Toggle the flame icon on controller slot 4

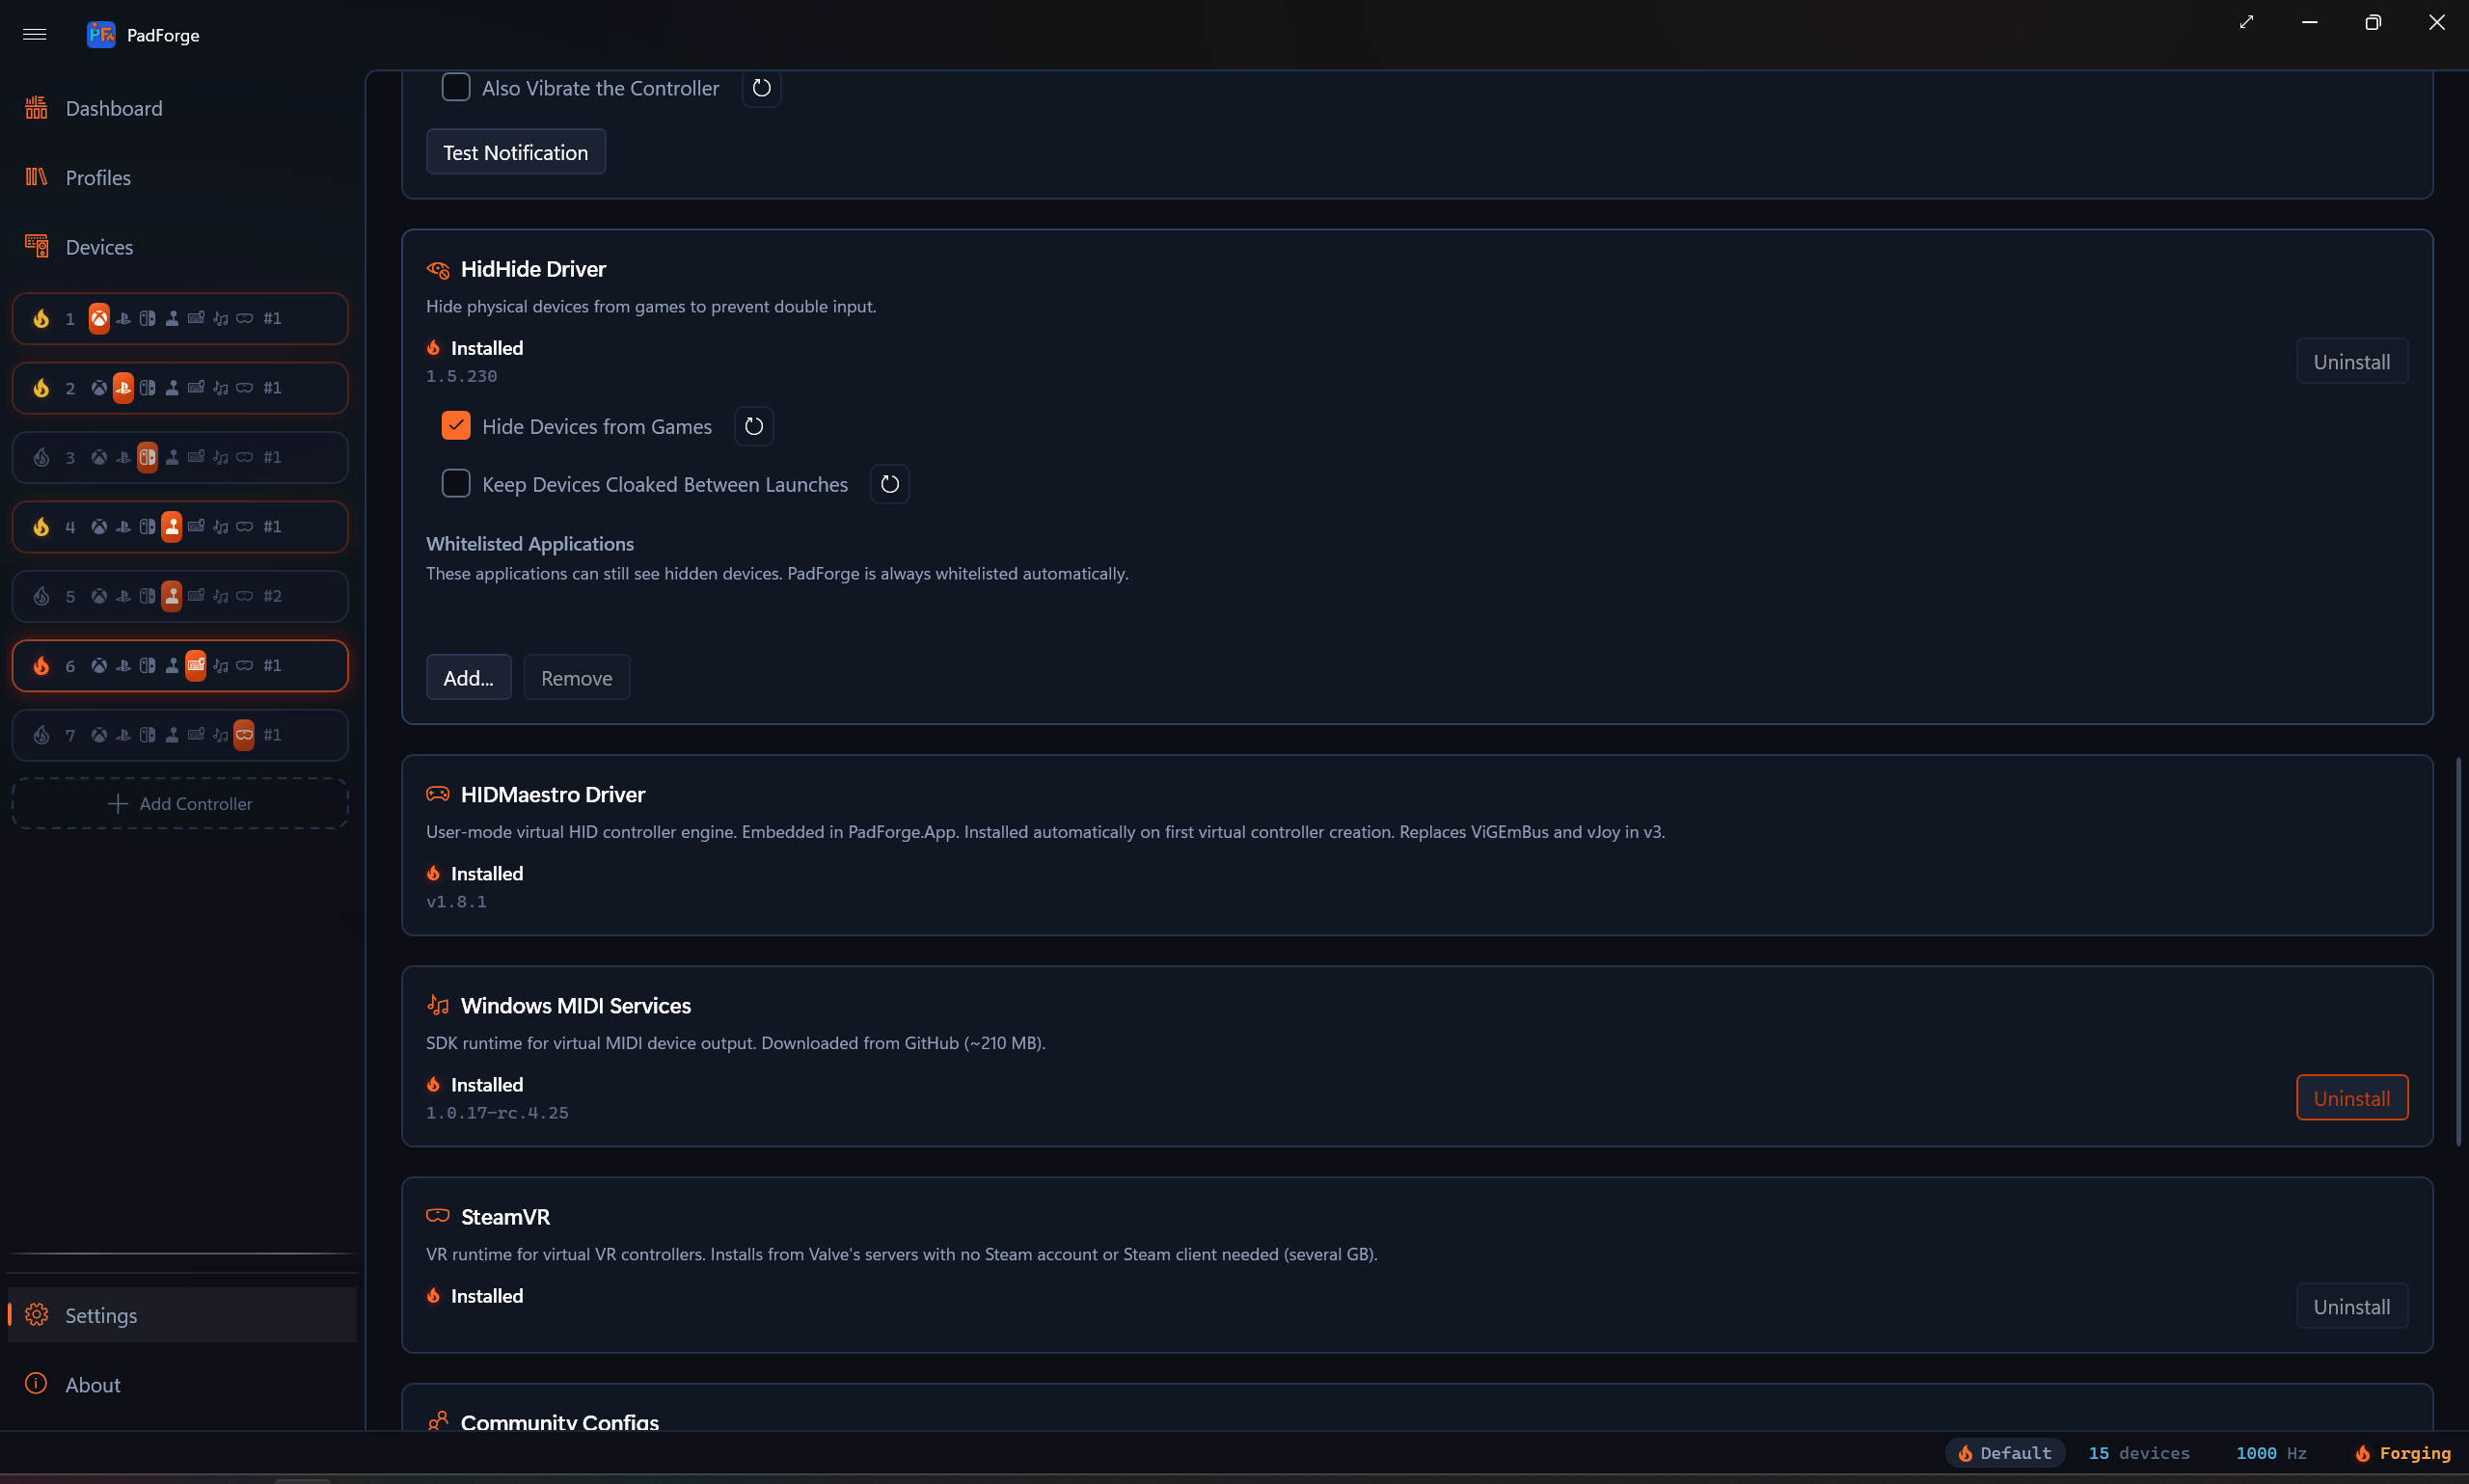tap(41, 527)
